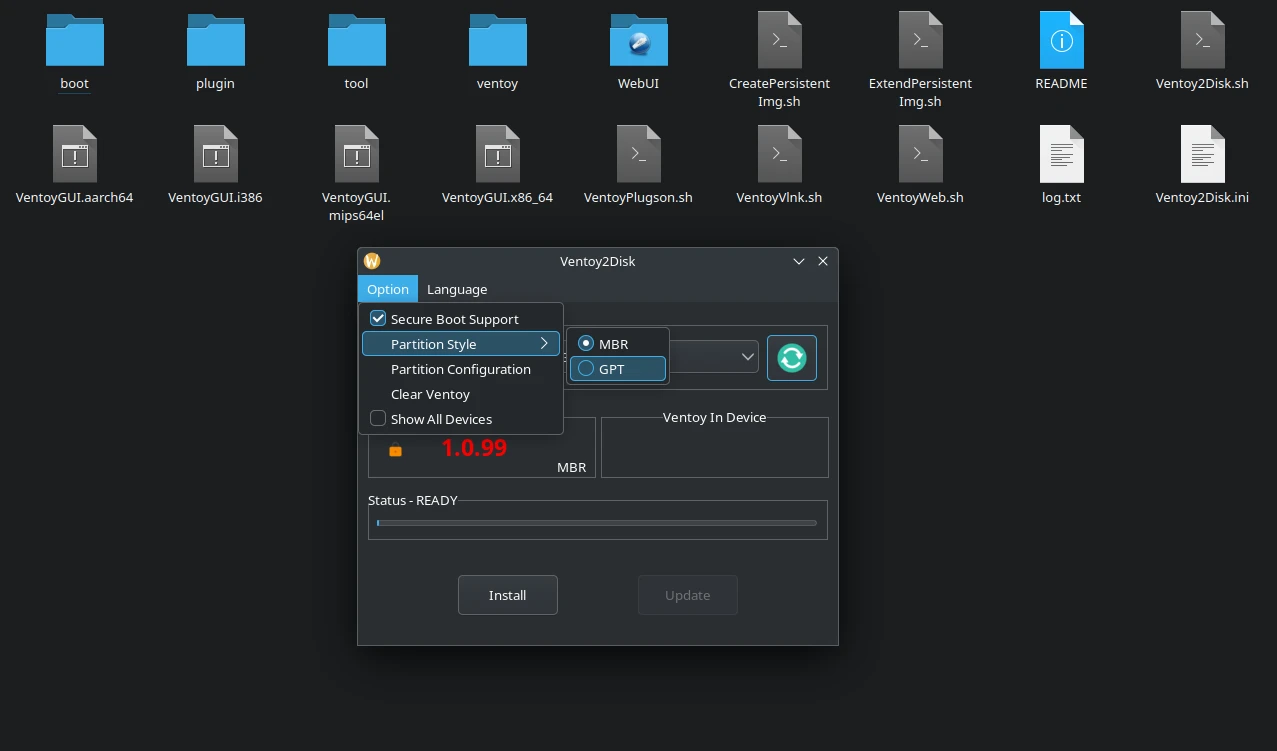Select the VentoyGUI.x86_64 executable icon
The height and width of the screenshot is (751, 1277).
click(498, 154)
